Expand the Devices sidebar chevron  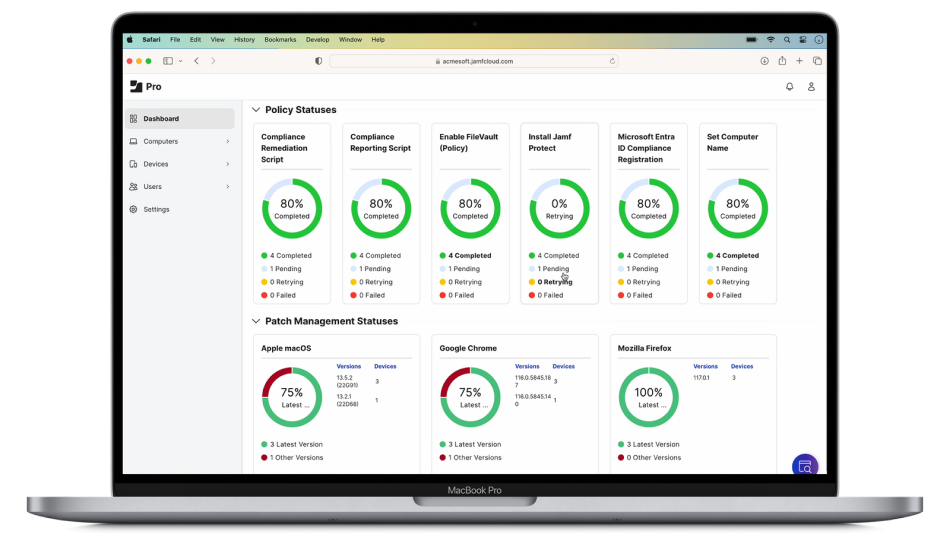(x=228, y=164)
